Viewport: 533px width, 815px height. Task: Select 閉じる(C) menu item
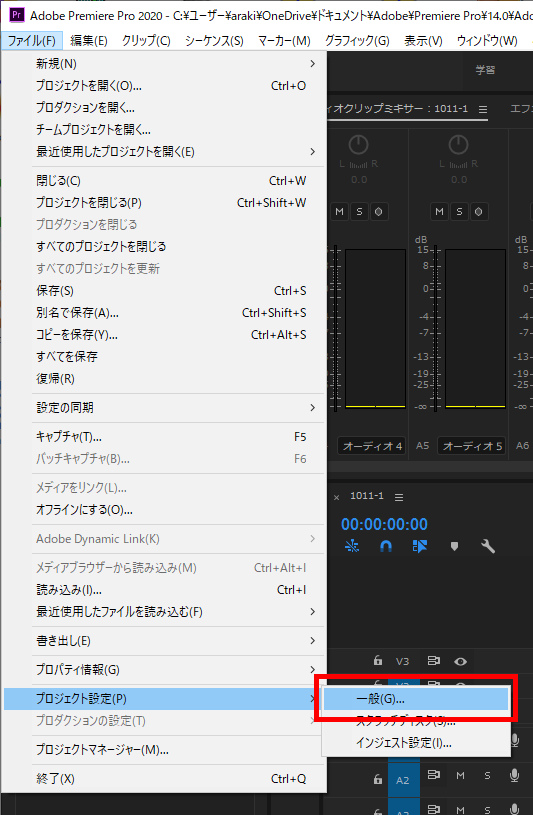(x=164, y=181)
